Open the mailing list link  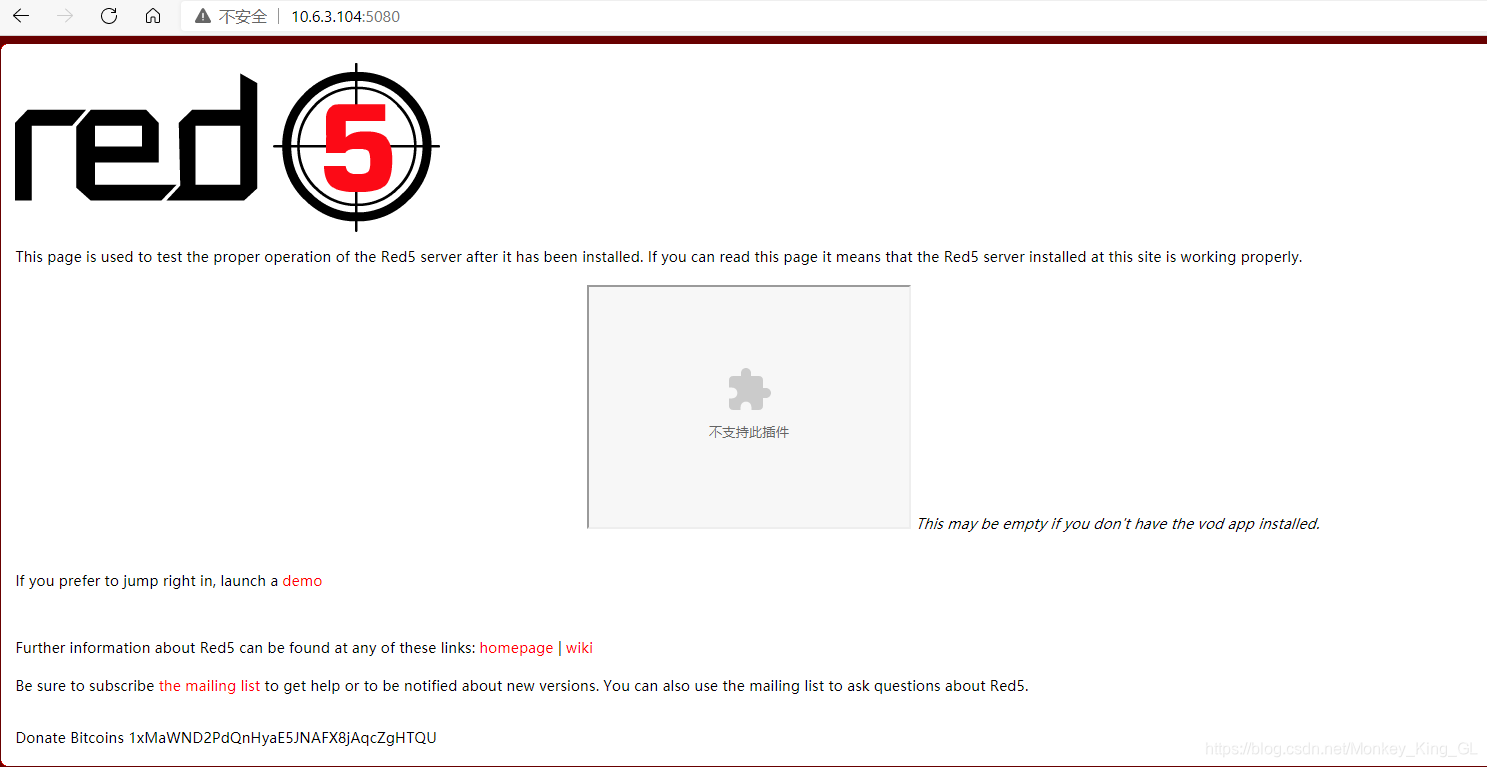tap(209, 686)
